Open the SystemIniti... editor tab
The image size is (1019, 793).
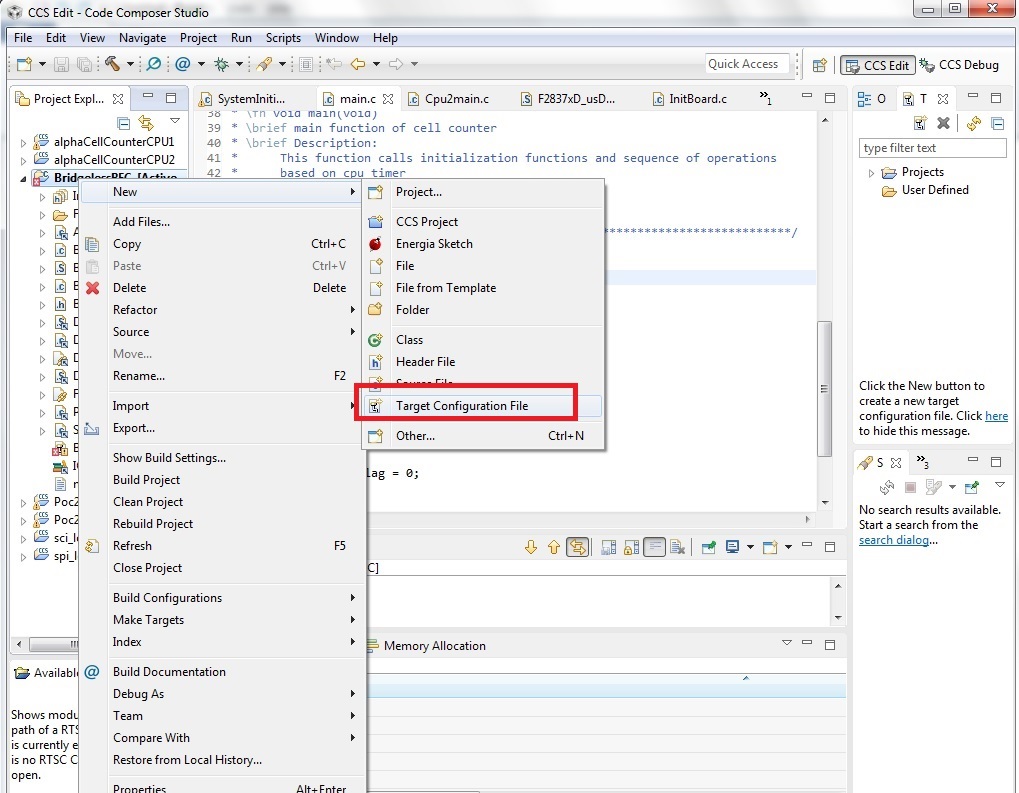pyautogui.click(x=243, y=99)
